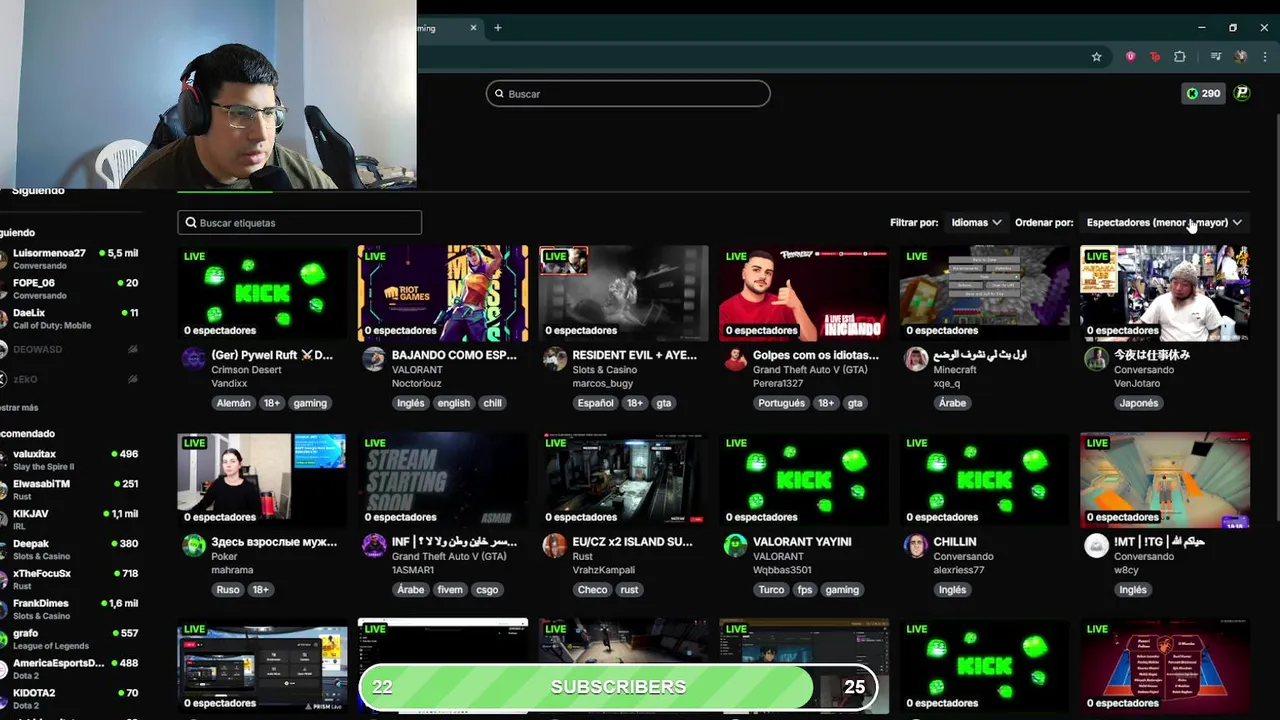
Task: Open CHILLIN stream title
Action: pos(955,542)
